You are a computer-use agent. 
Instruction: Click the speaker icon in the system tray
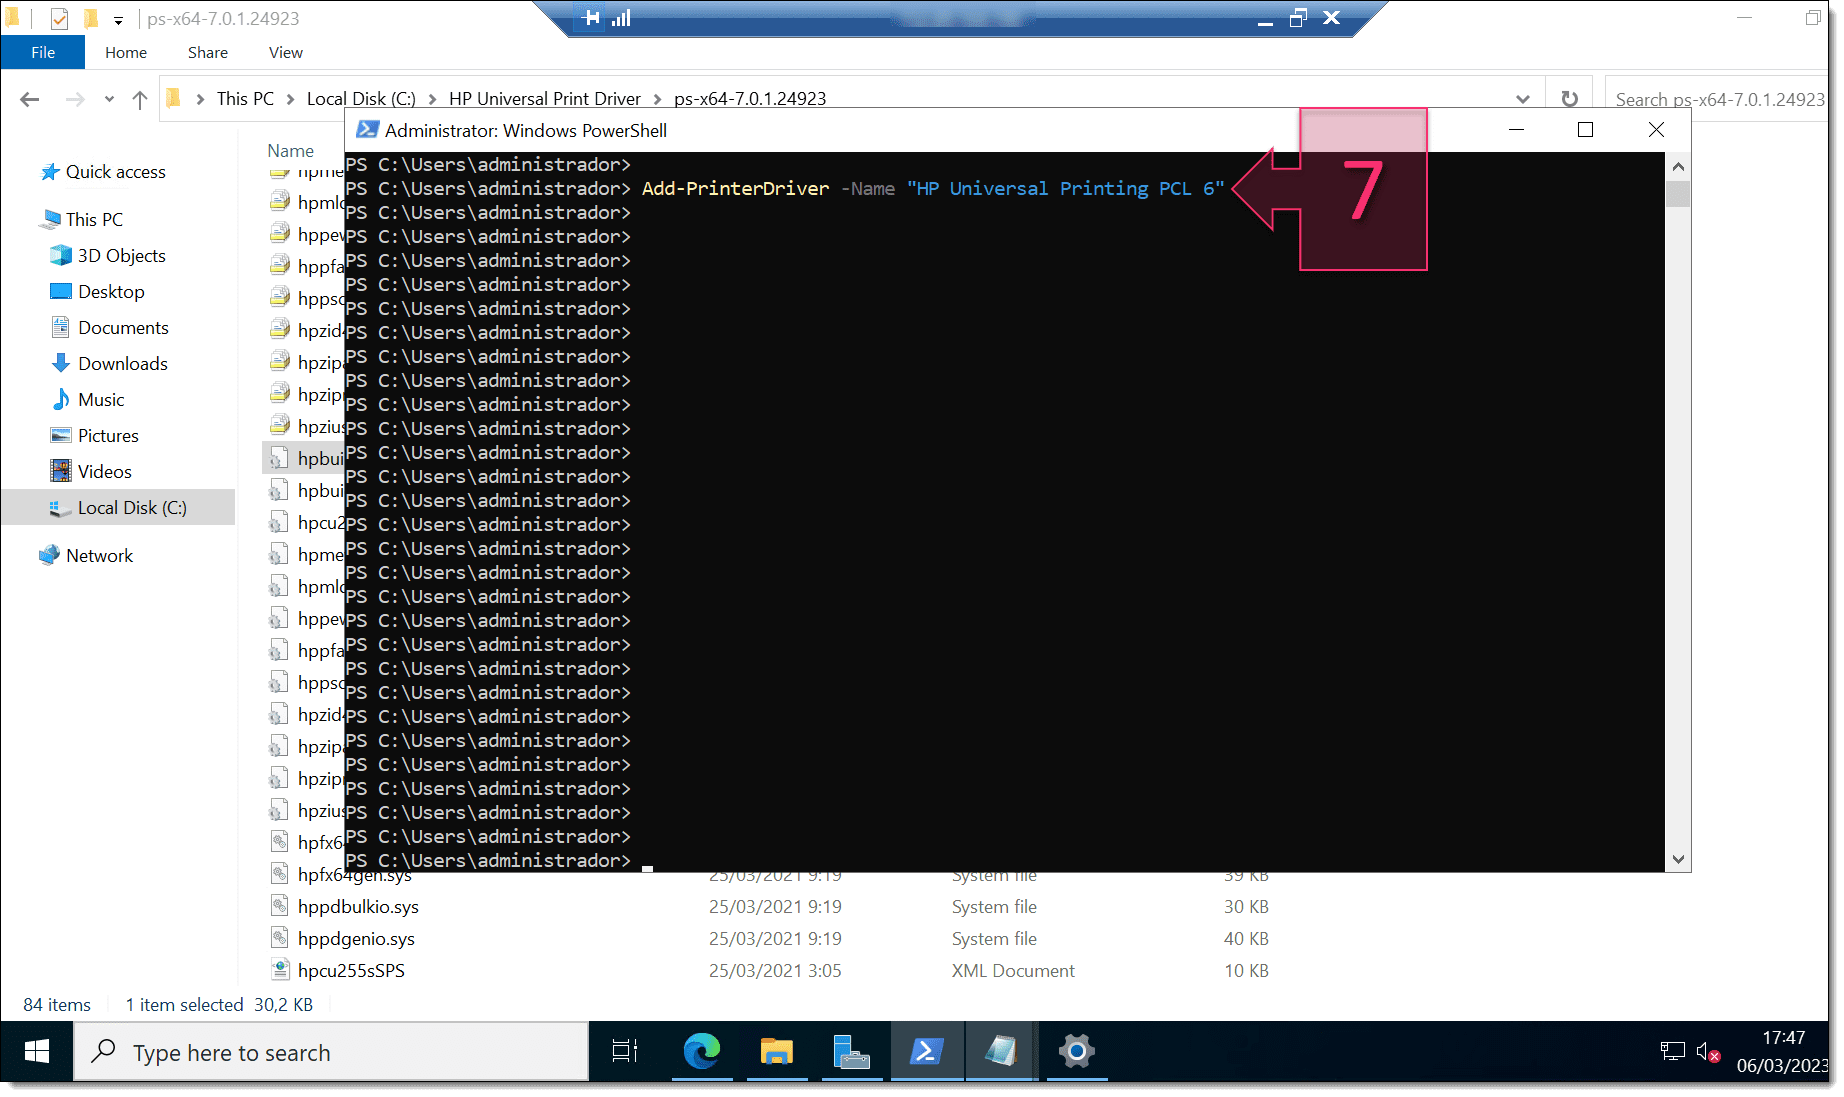click(1707, 1051)
